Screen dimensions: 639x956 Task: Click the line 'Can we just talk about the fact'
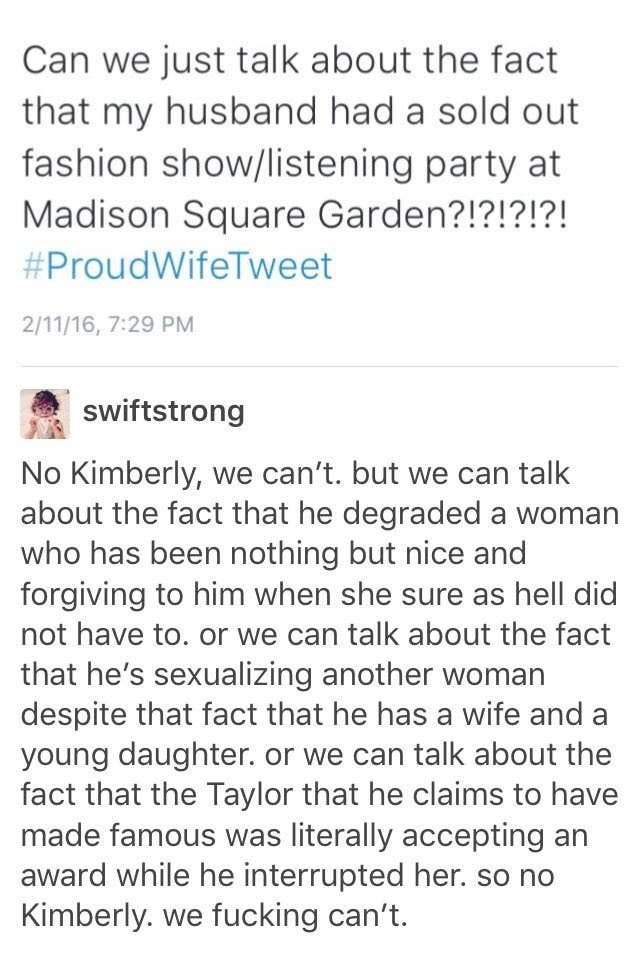[290, 60]
